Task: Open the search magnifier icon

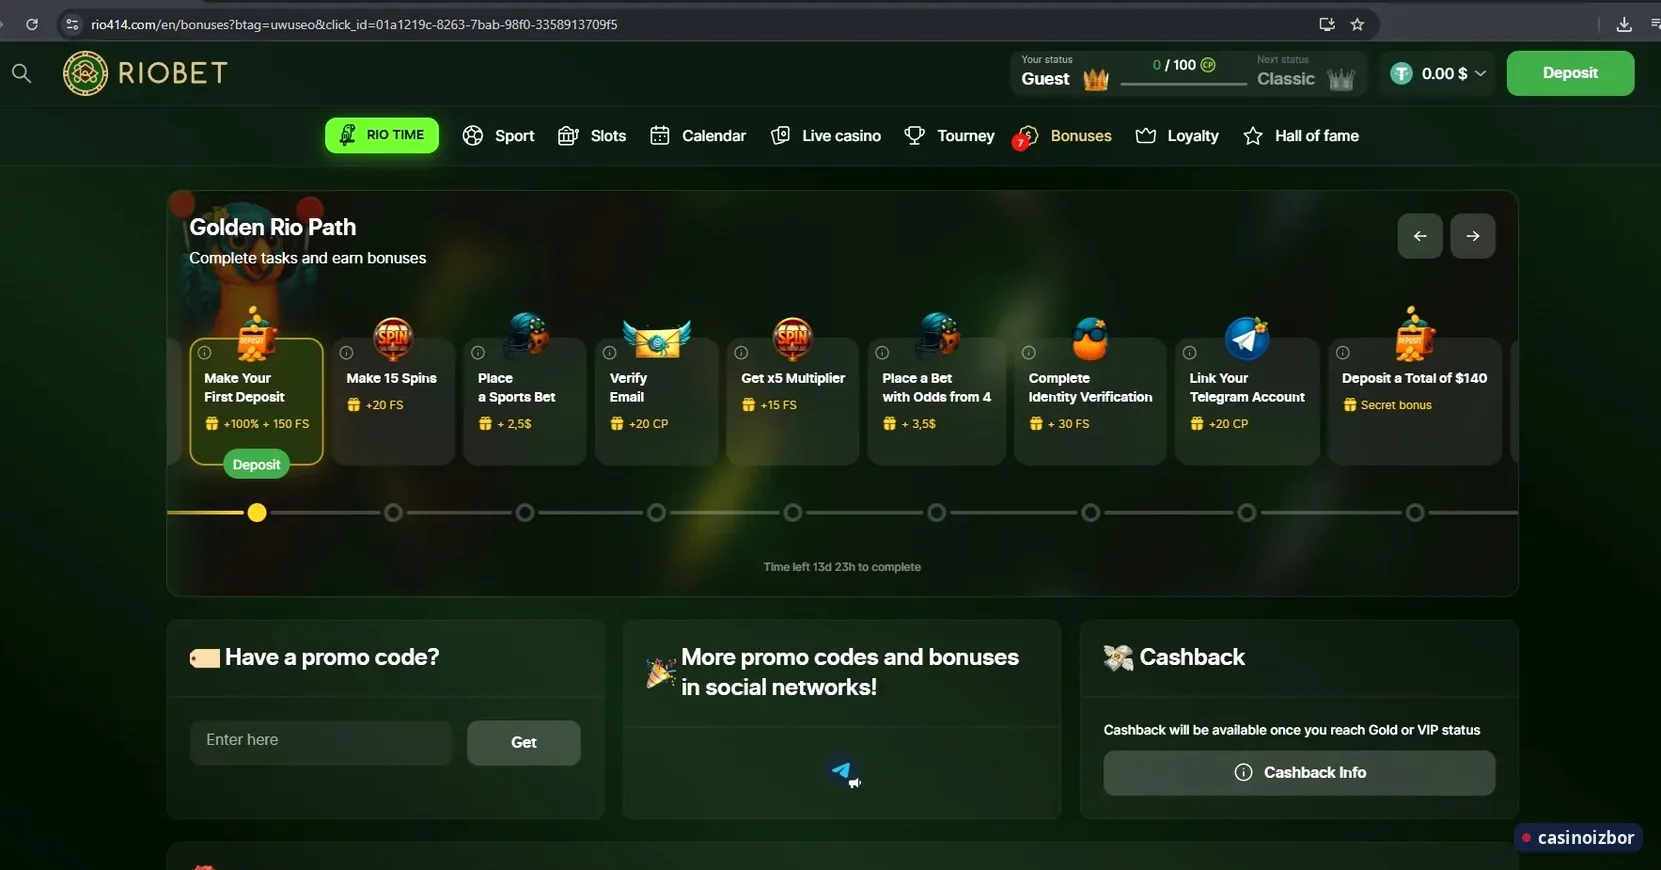Action: pos(21,73)
